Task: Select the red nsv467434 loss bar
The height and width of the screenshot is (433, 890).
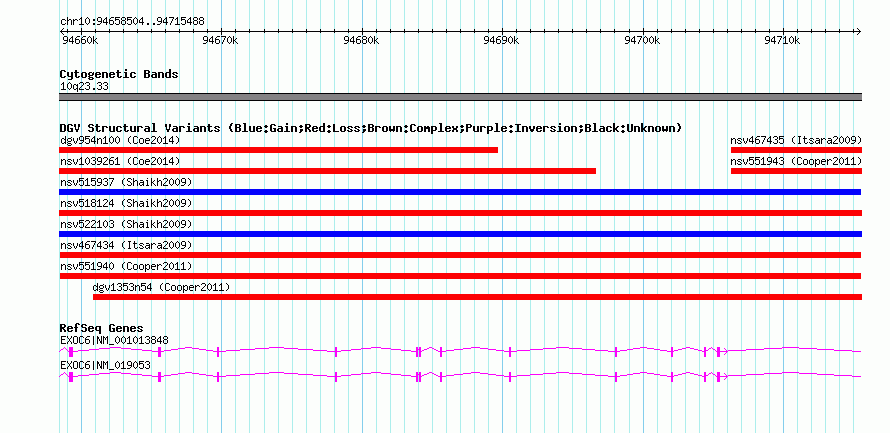Action: tap(460, 255)
